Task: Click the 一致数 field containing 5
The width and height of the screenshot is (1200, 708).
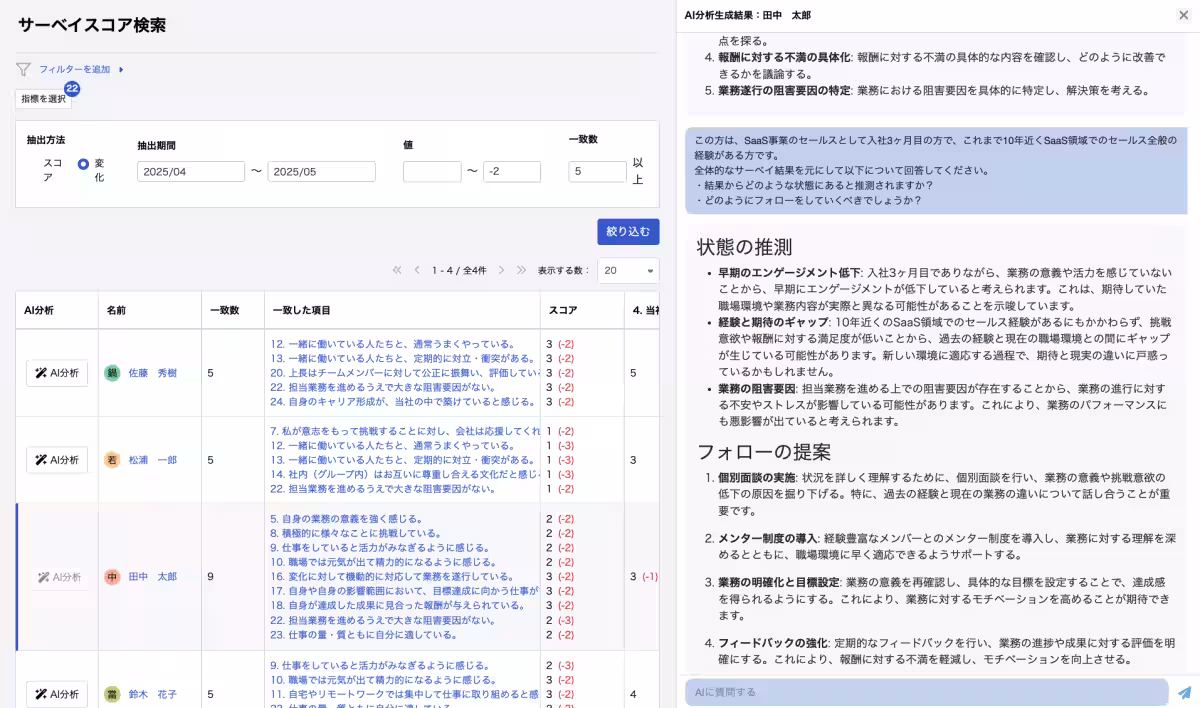Action: [x=597, y=171]
